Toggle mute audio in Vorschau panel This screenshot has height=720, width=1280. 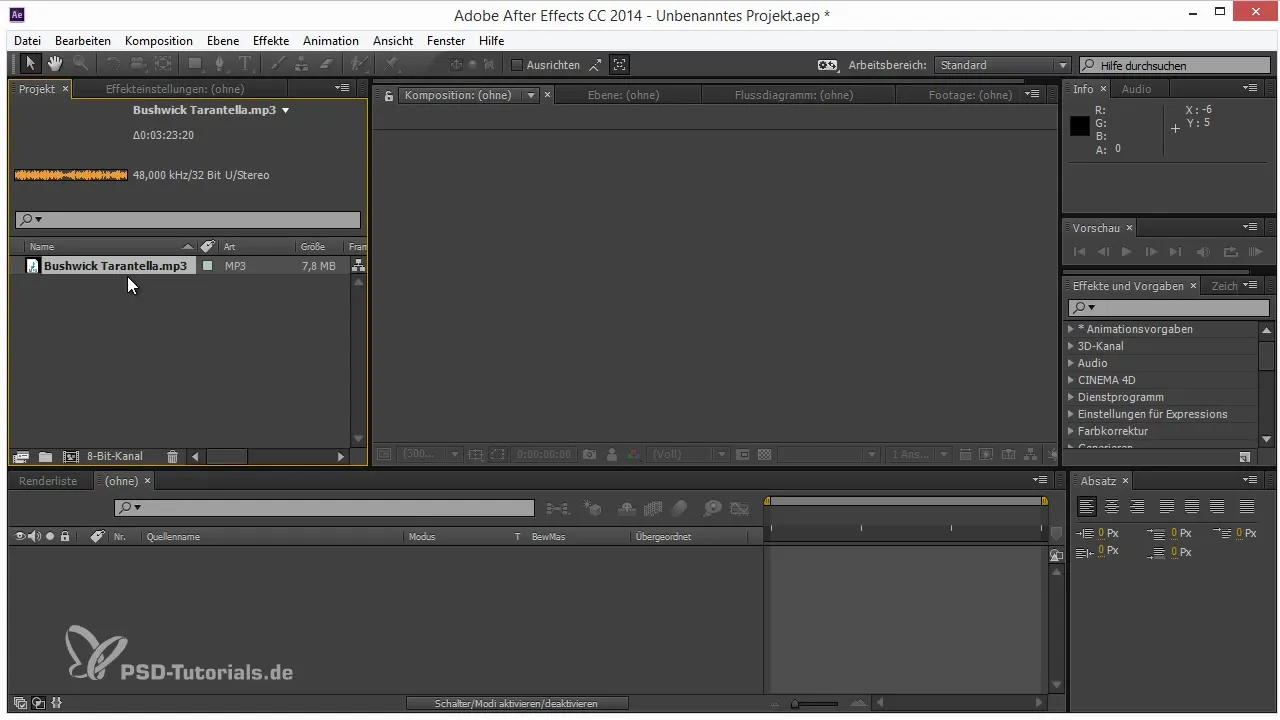pos(1203,252)
